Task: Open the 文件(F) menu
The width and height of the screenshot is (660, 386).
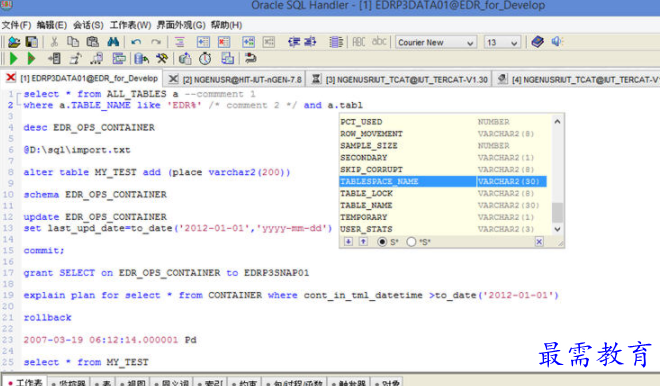Action: (x=16, y=25)
